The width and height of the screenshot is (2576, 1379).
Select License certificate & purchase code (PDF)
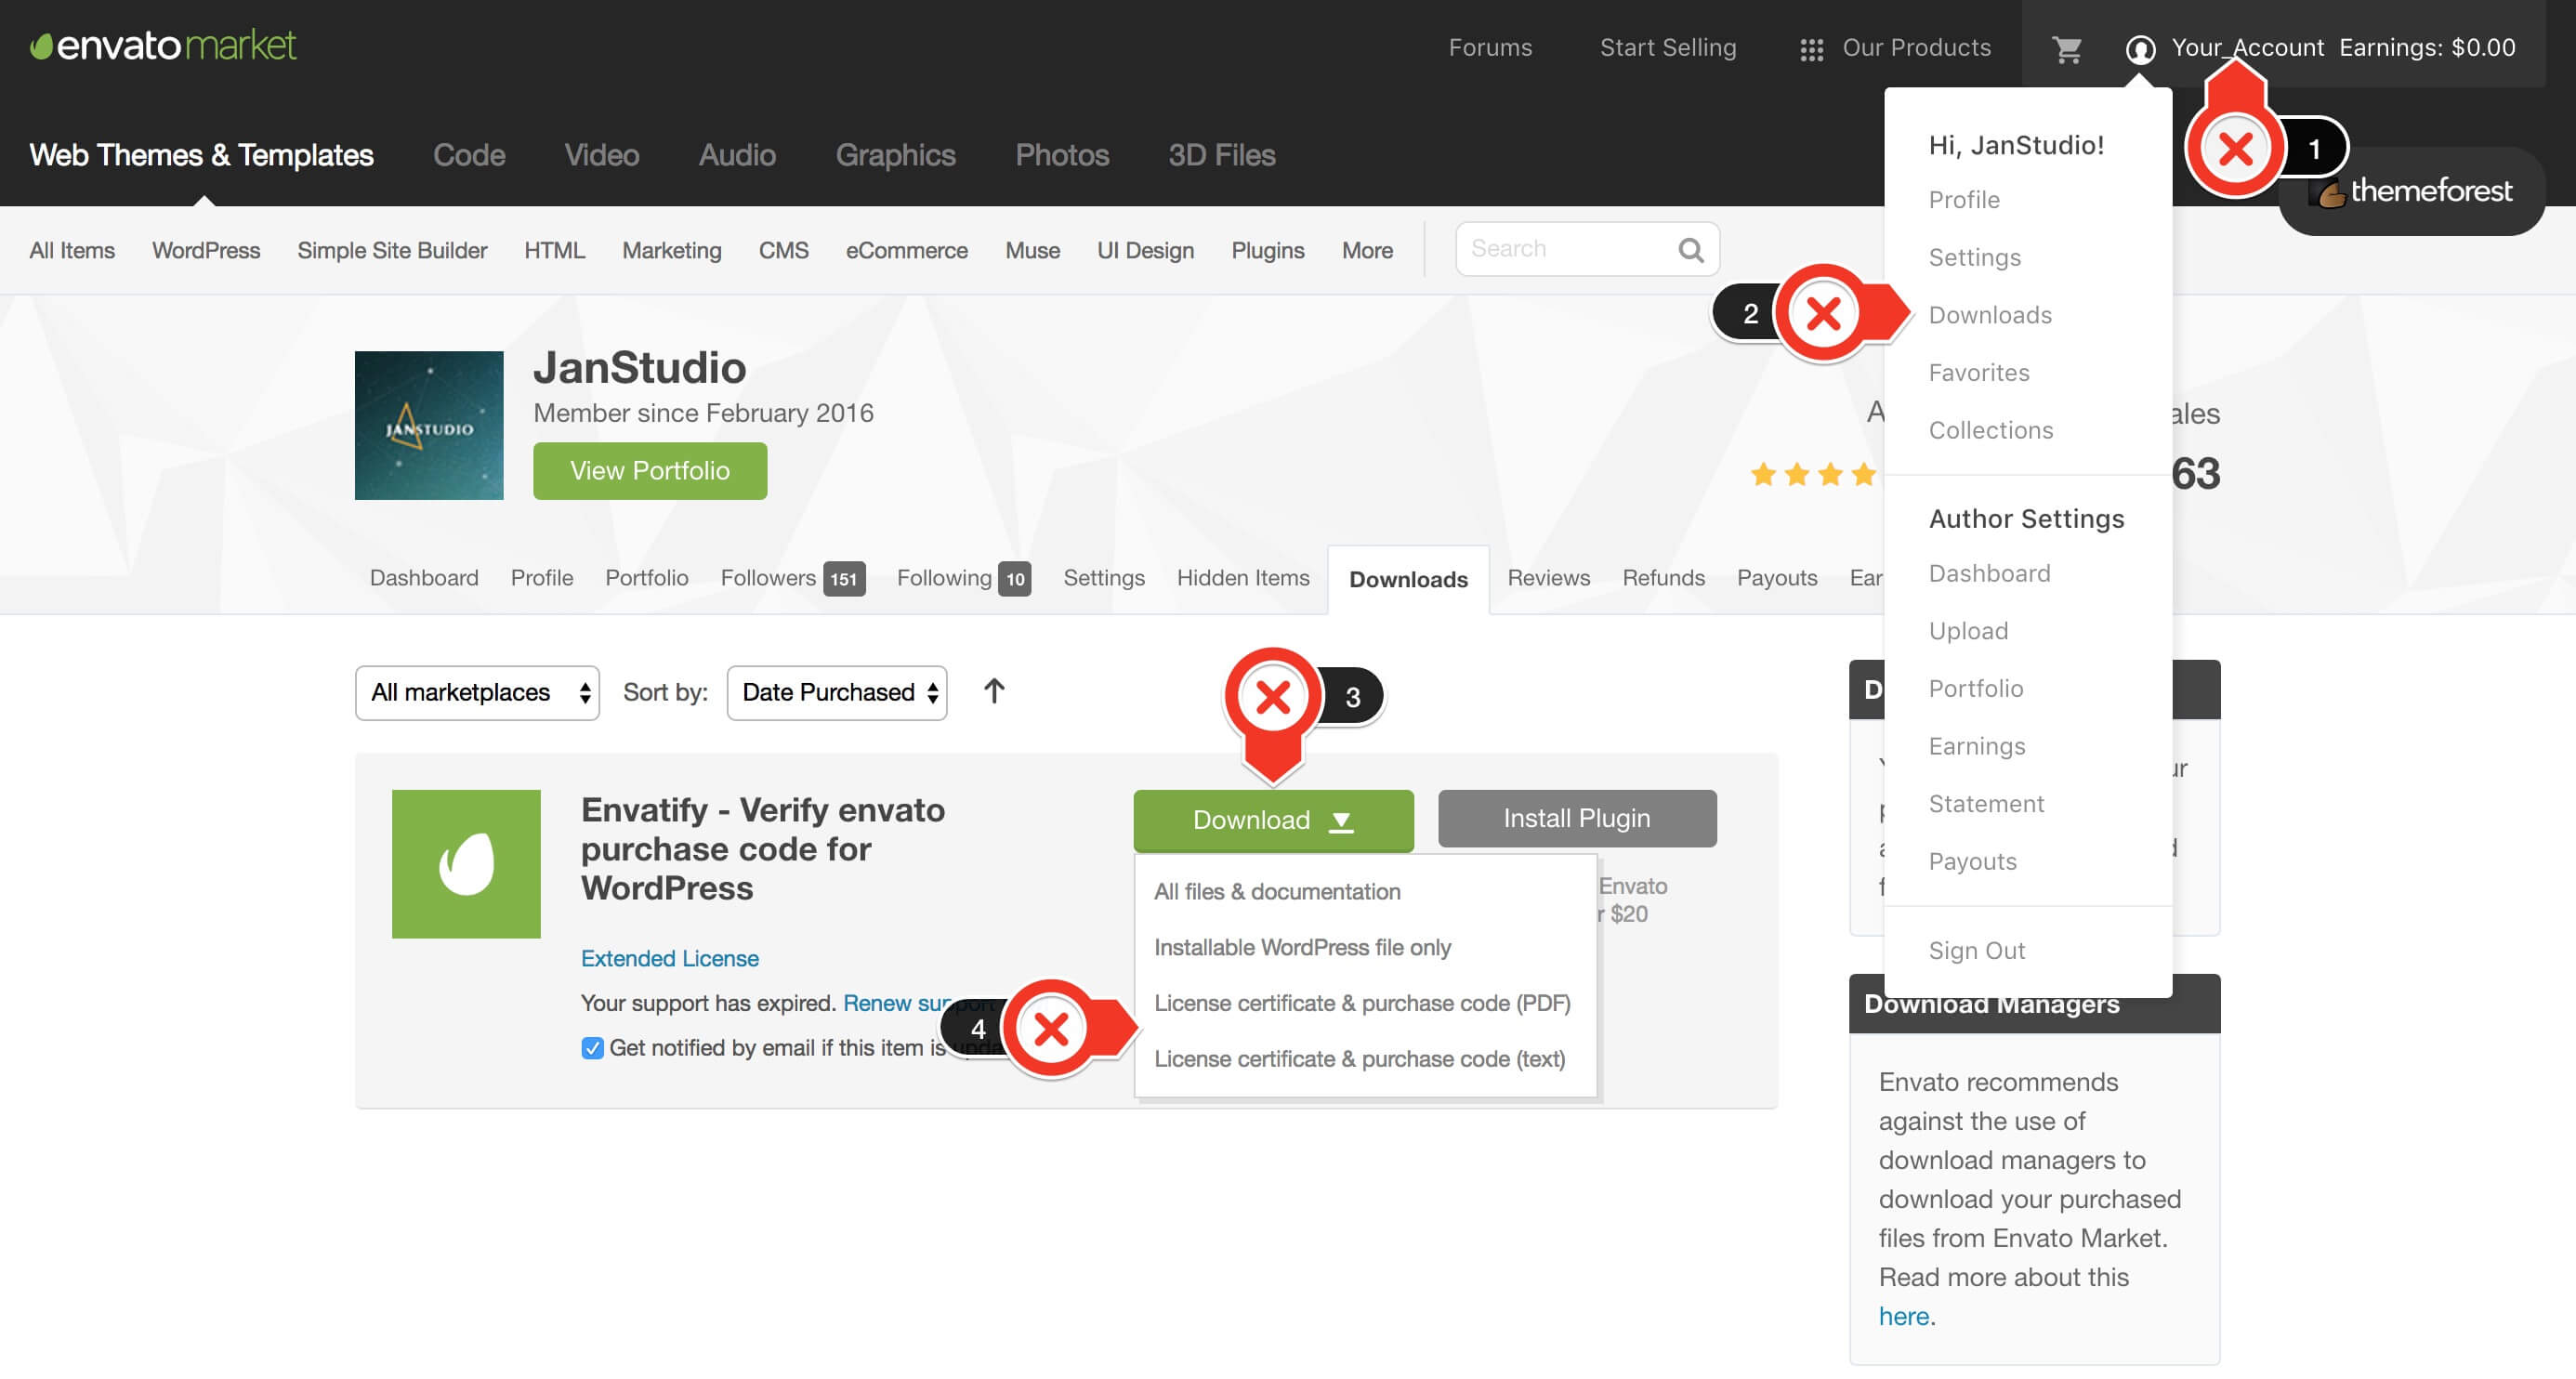pyautogui.click(x=1361, y=1003)
